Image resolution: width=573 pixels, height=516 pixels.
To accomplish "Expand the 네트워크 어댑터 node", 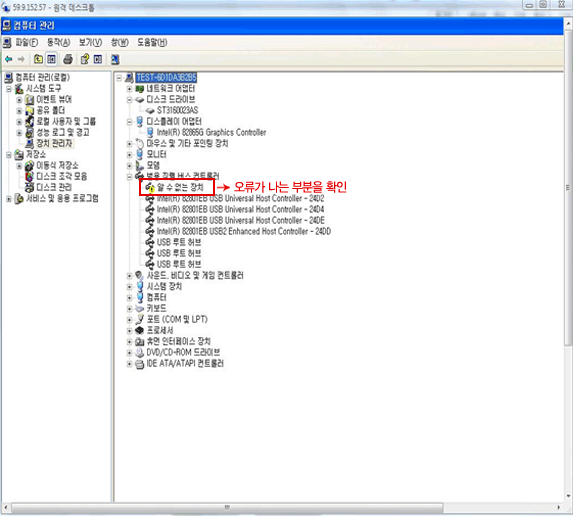I will [x=129, y=89].
